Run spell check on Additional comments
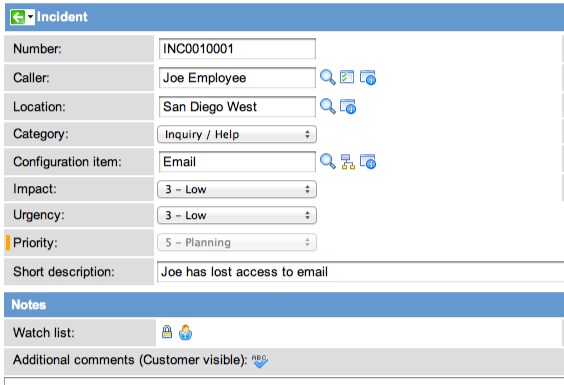 click(260, 361)
